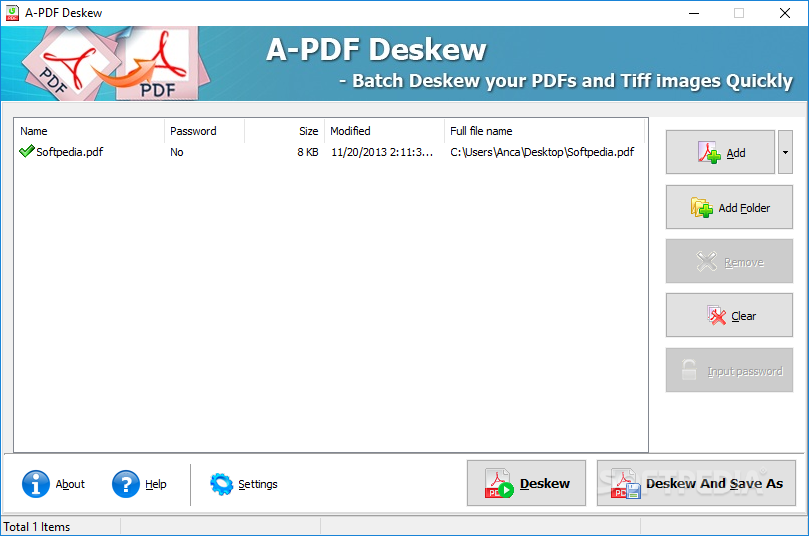Viewport: 809px width, 536px height.
Task: Open the Settings gear icon
Action: (221, 484)
